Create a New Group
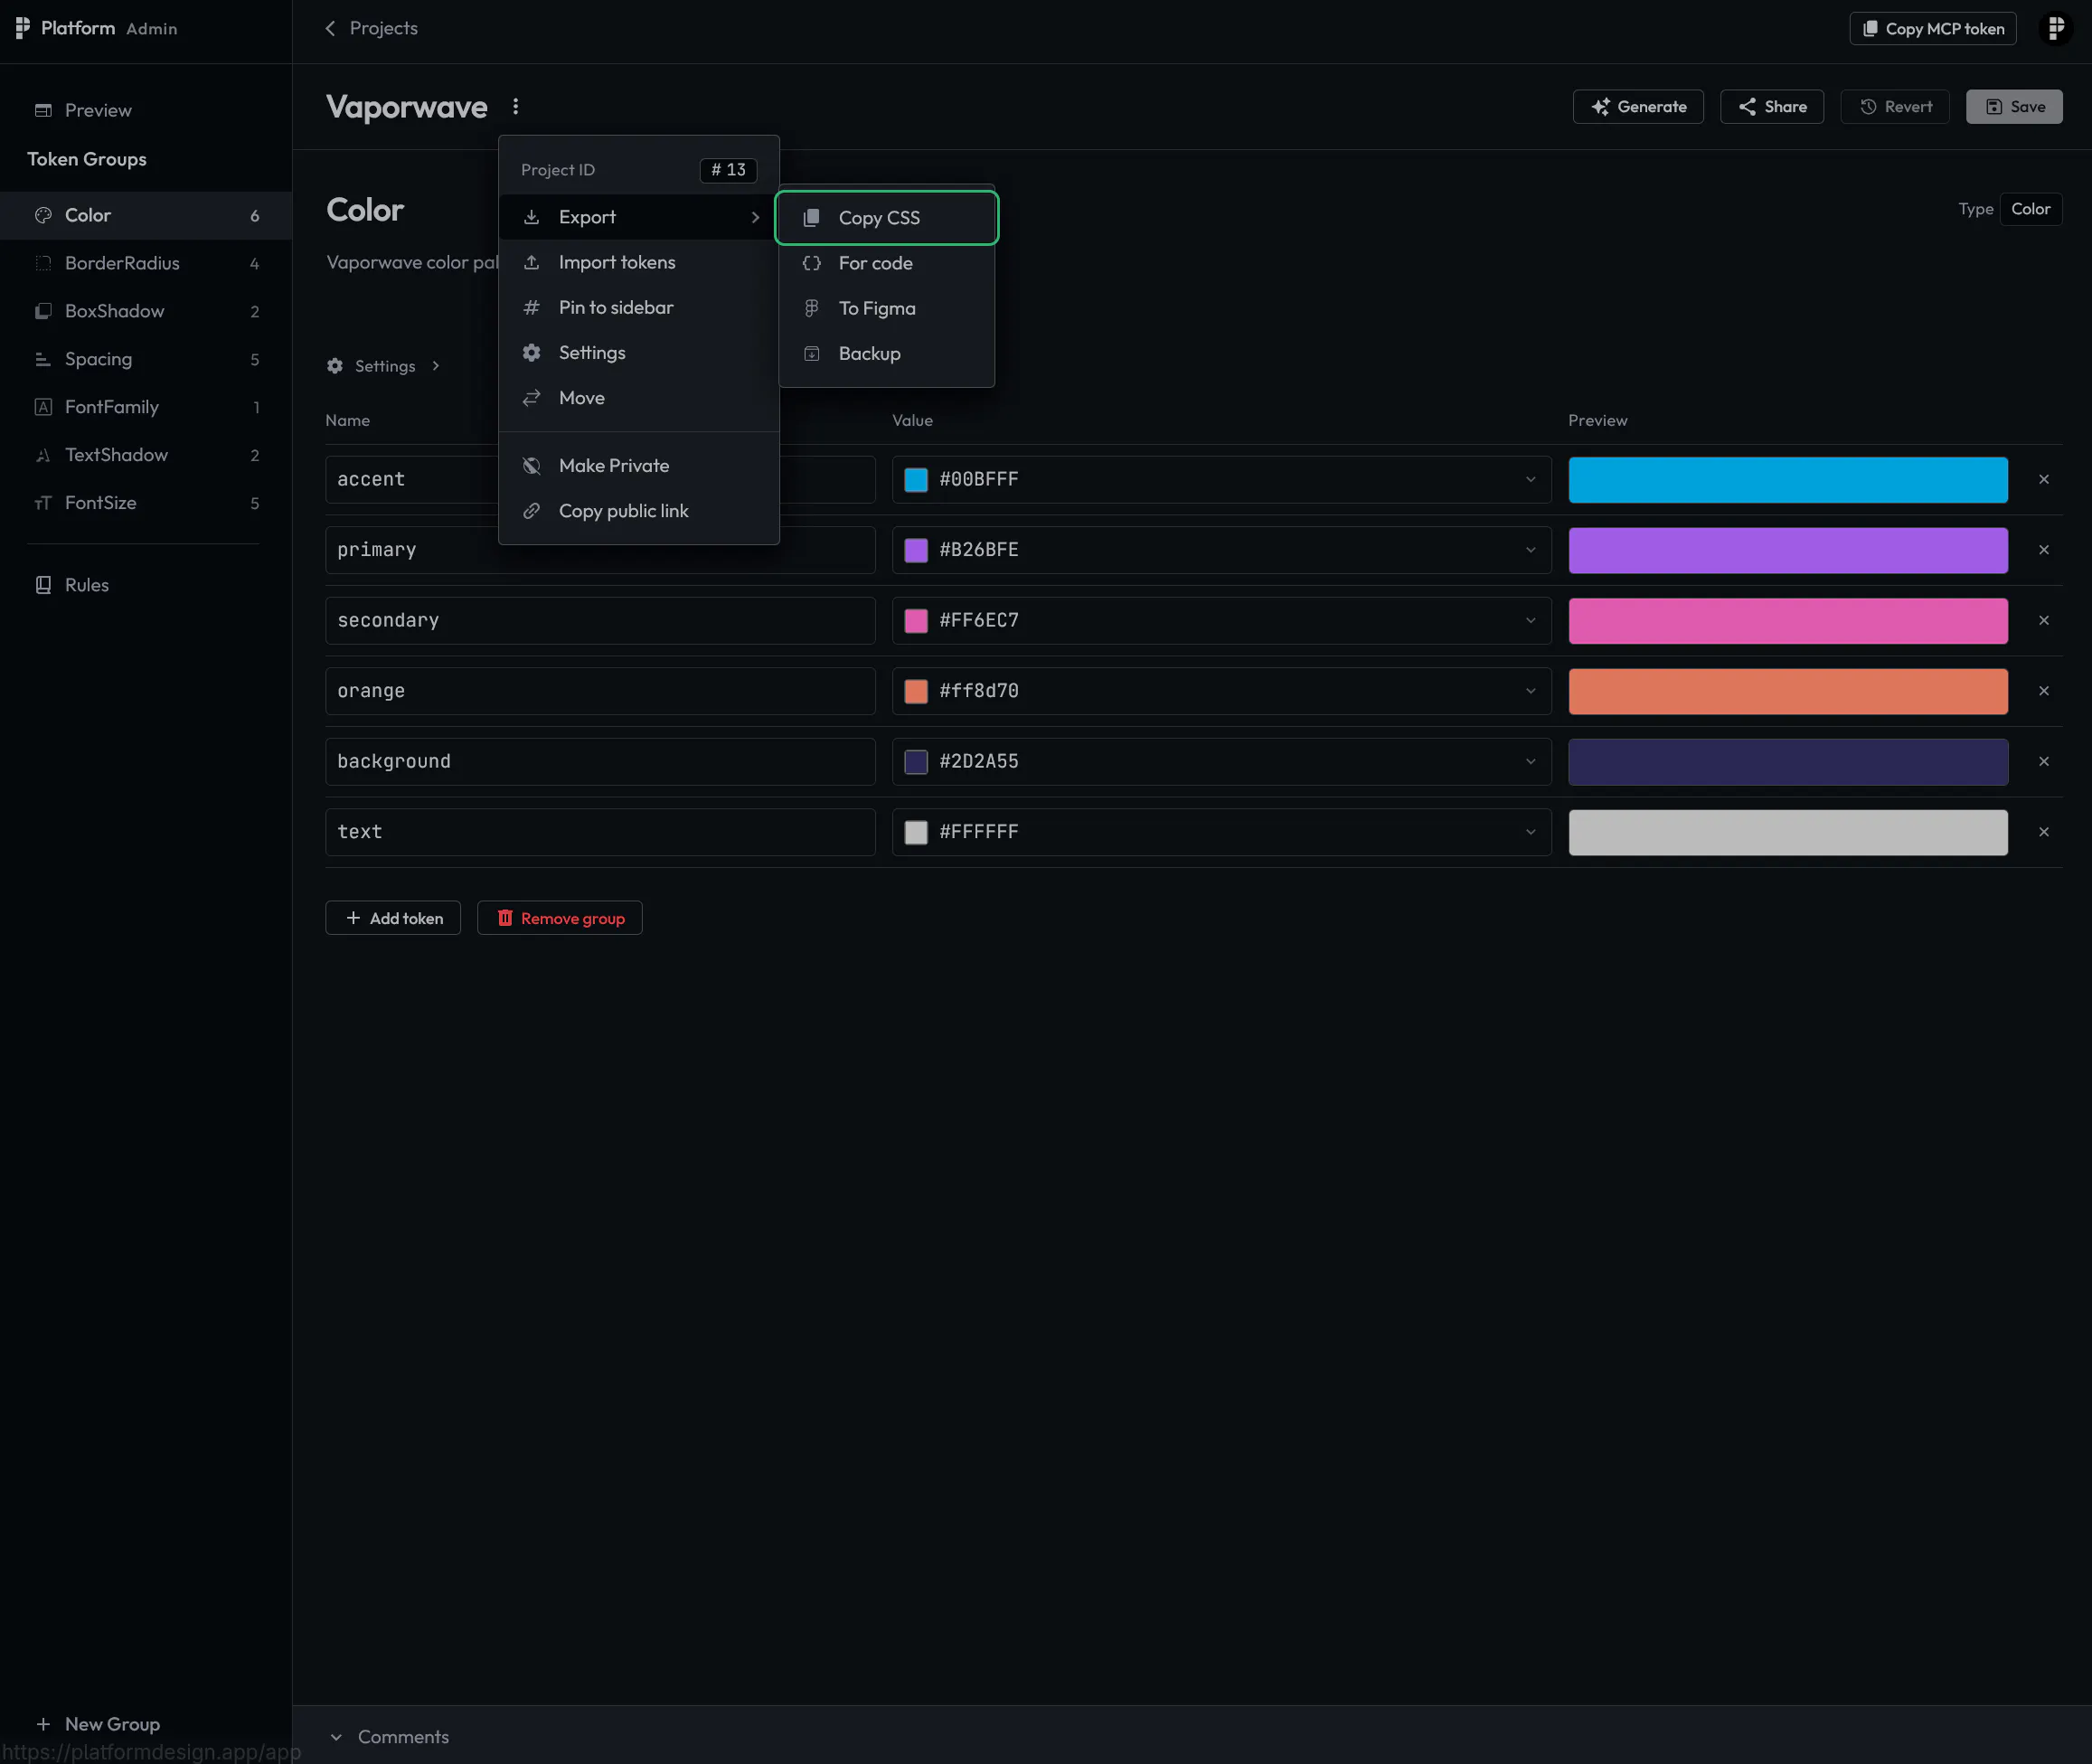 98,1724
